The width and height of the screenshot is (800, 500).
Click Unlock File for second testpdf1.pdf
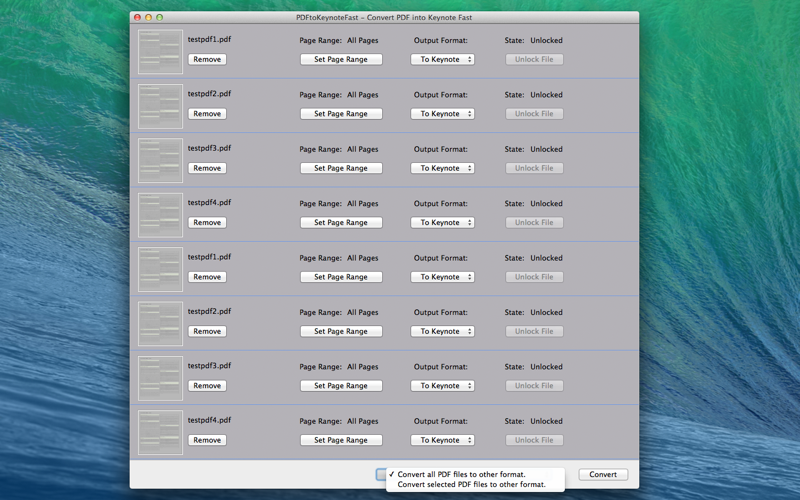534,277
